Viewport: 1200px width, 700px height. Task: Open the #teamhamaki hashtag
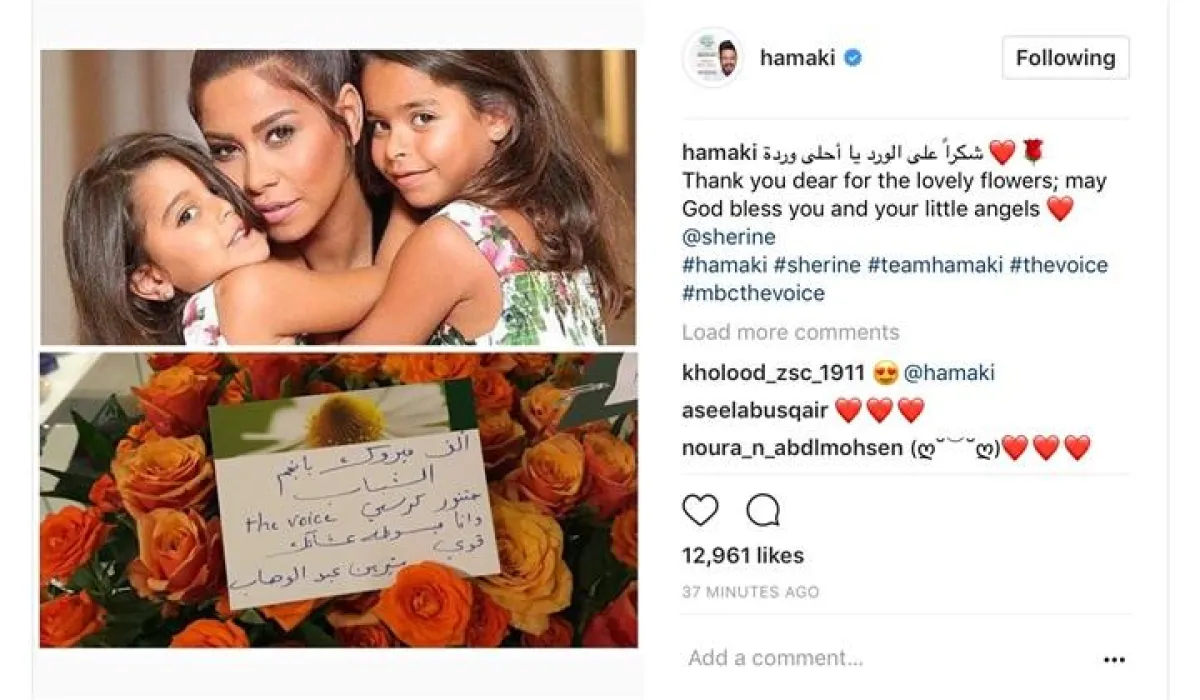pos(935,265)
